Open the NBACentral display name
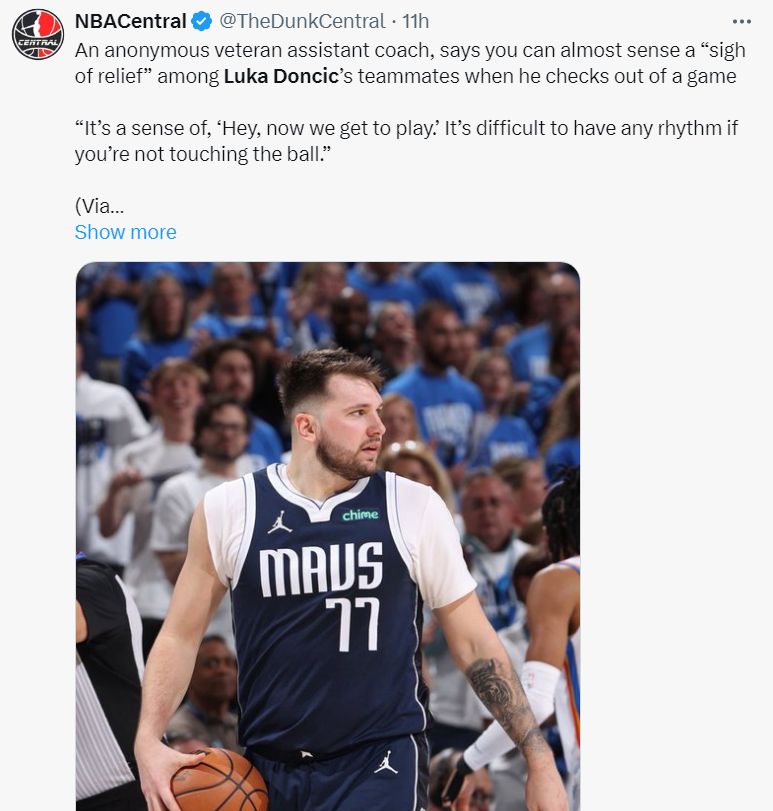The width and height of the screenshot is (773, 811). (130, 21)
